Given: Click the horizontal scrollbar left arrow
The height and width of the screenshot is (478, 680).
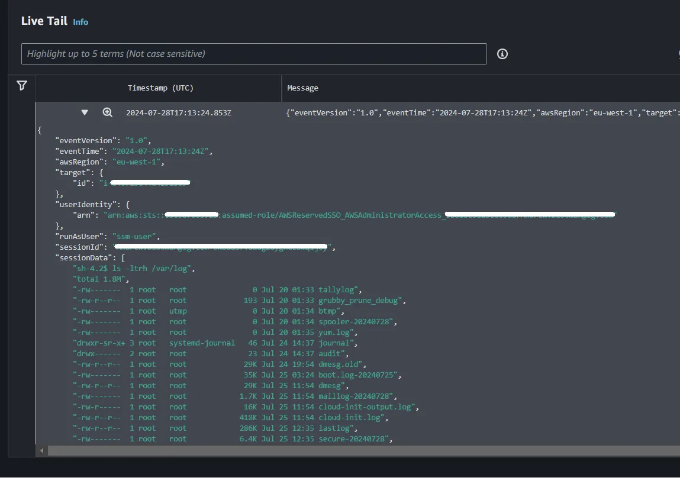Looking at the screenshot, I should (x=42, y=451).
